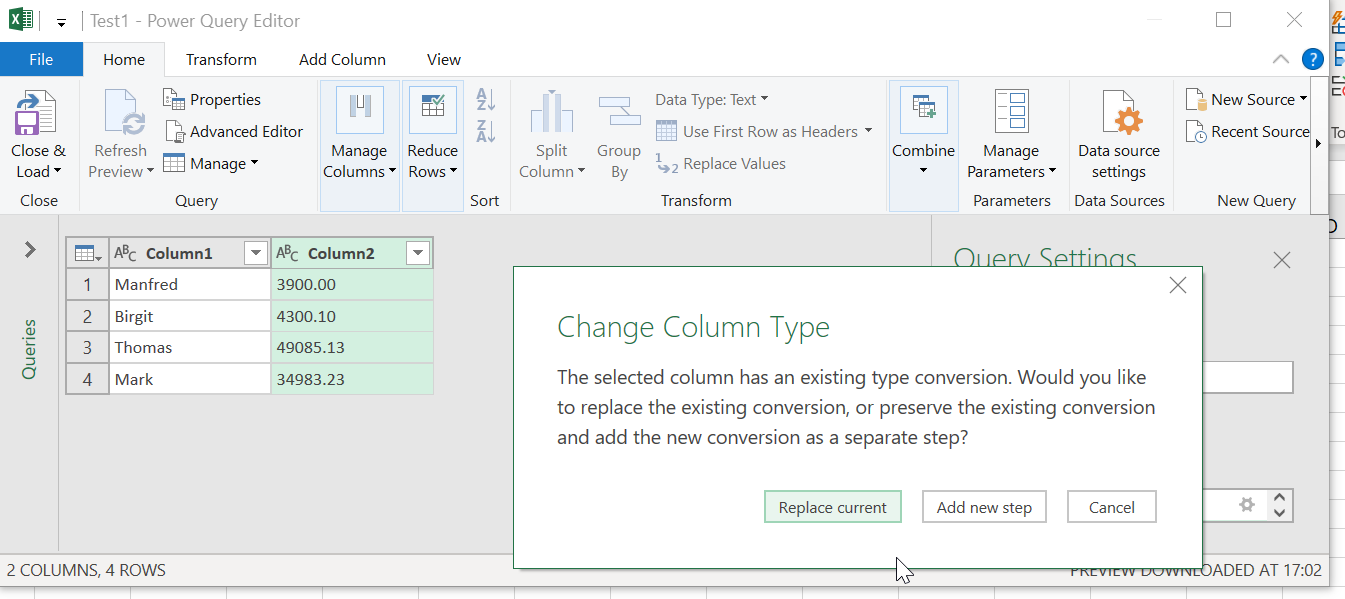Open the Column2 filter dropdown
Viewport: 1345px width, 599px height.
point(418,254)
